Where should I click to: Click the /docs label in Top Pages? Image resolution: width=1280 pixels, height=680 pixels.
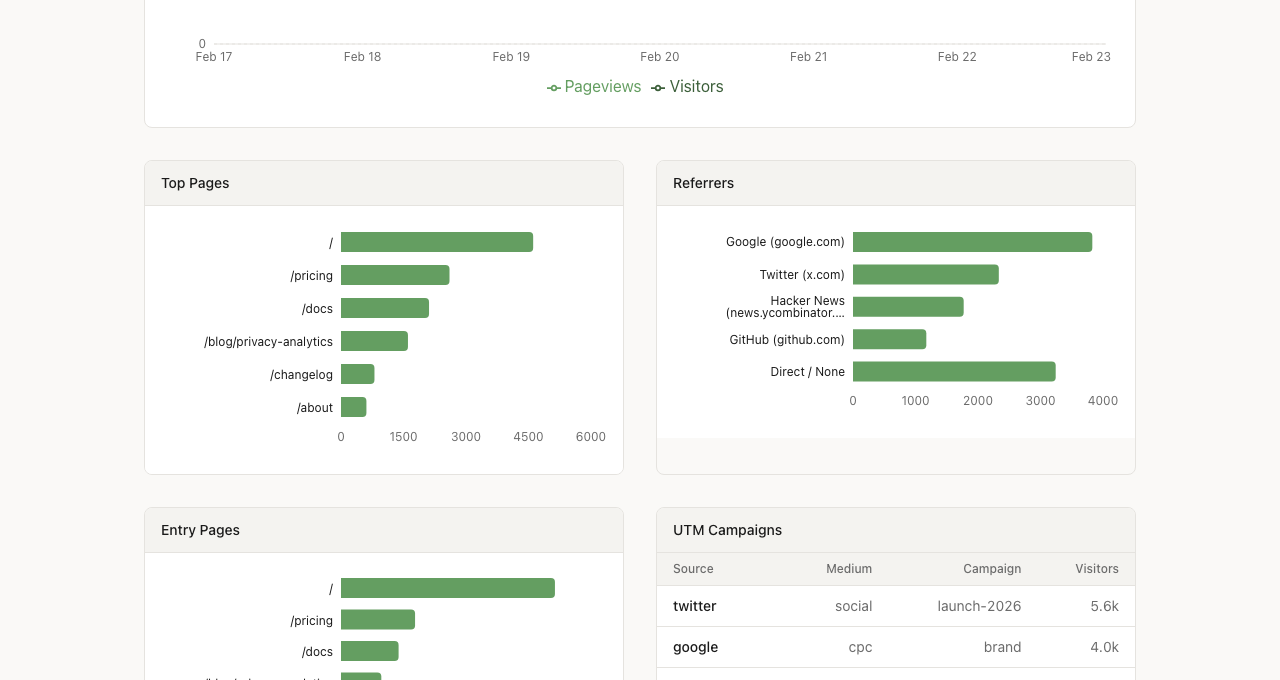click(x=318, y=309)
